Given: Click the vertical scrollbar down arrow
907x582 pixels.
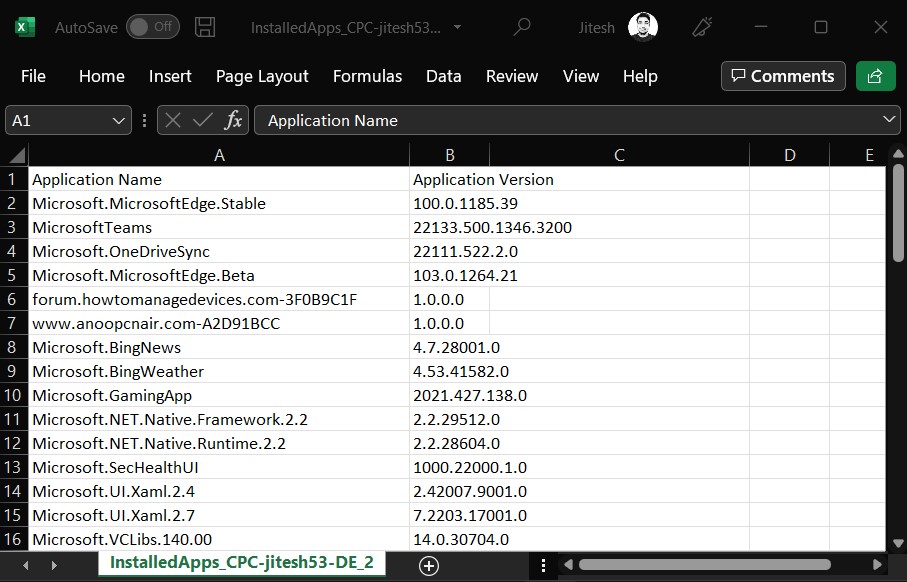Looking at the screenshot, I should coord(898,543).
